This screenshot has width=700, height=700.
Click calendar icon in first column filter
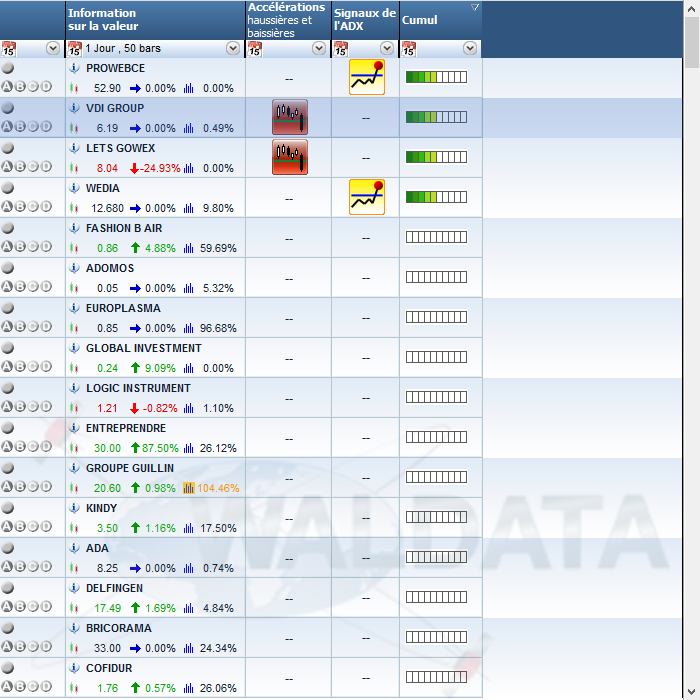click(x=9, y=49)
